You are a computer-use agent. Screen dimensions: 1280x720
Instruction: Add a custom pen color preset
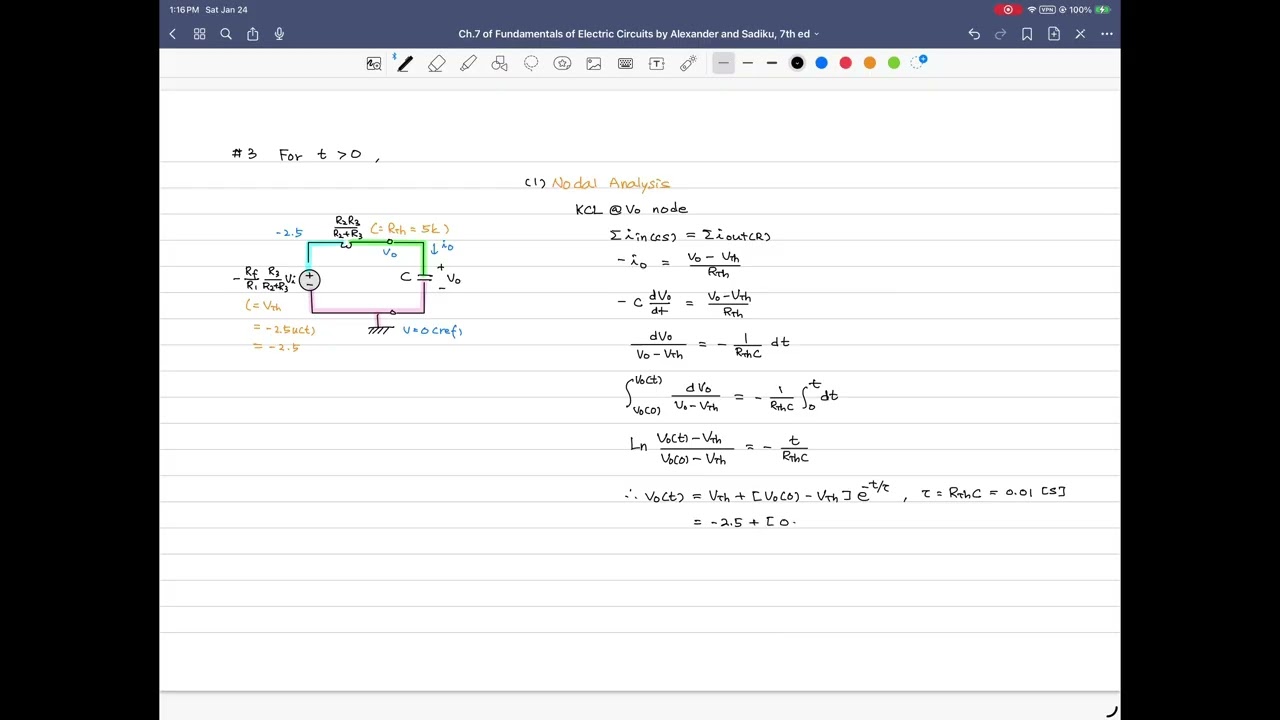pyautogui.click(x=919, y=62)
